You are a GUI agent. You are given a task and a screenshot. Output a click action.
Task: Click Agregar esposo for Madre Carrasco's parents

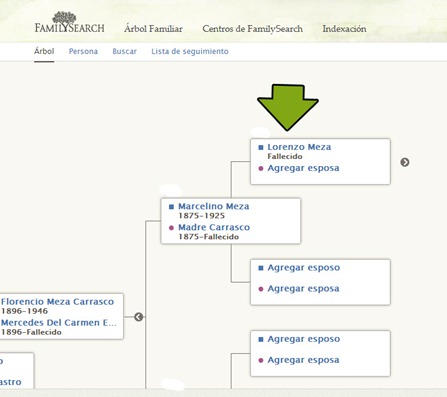point(304,268)
